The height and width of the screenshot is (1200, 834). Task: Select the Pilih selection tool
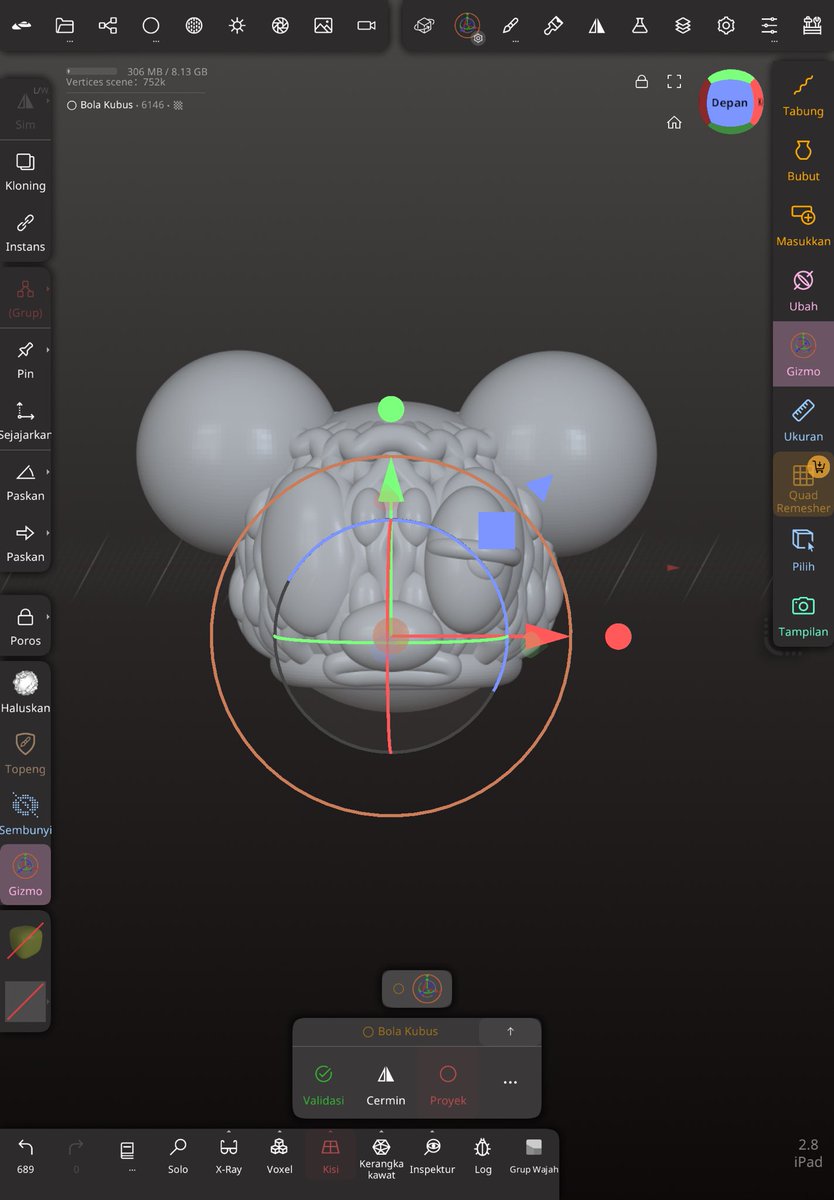click(x=803, y=551)
